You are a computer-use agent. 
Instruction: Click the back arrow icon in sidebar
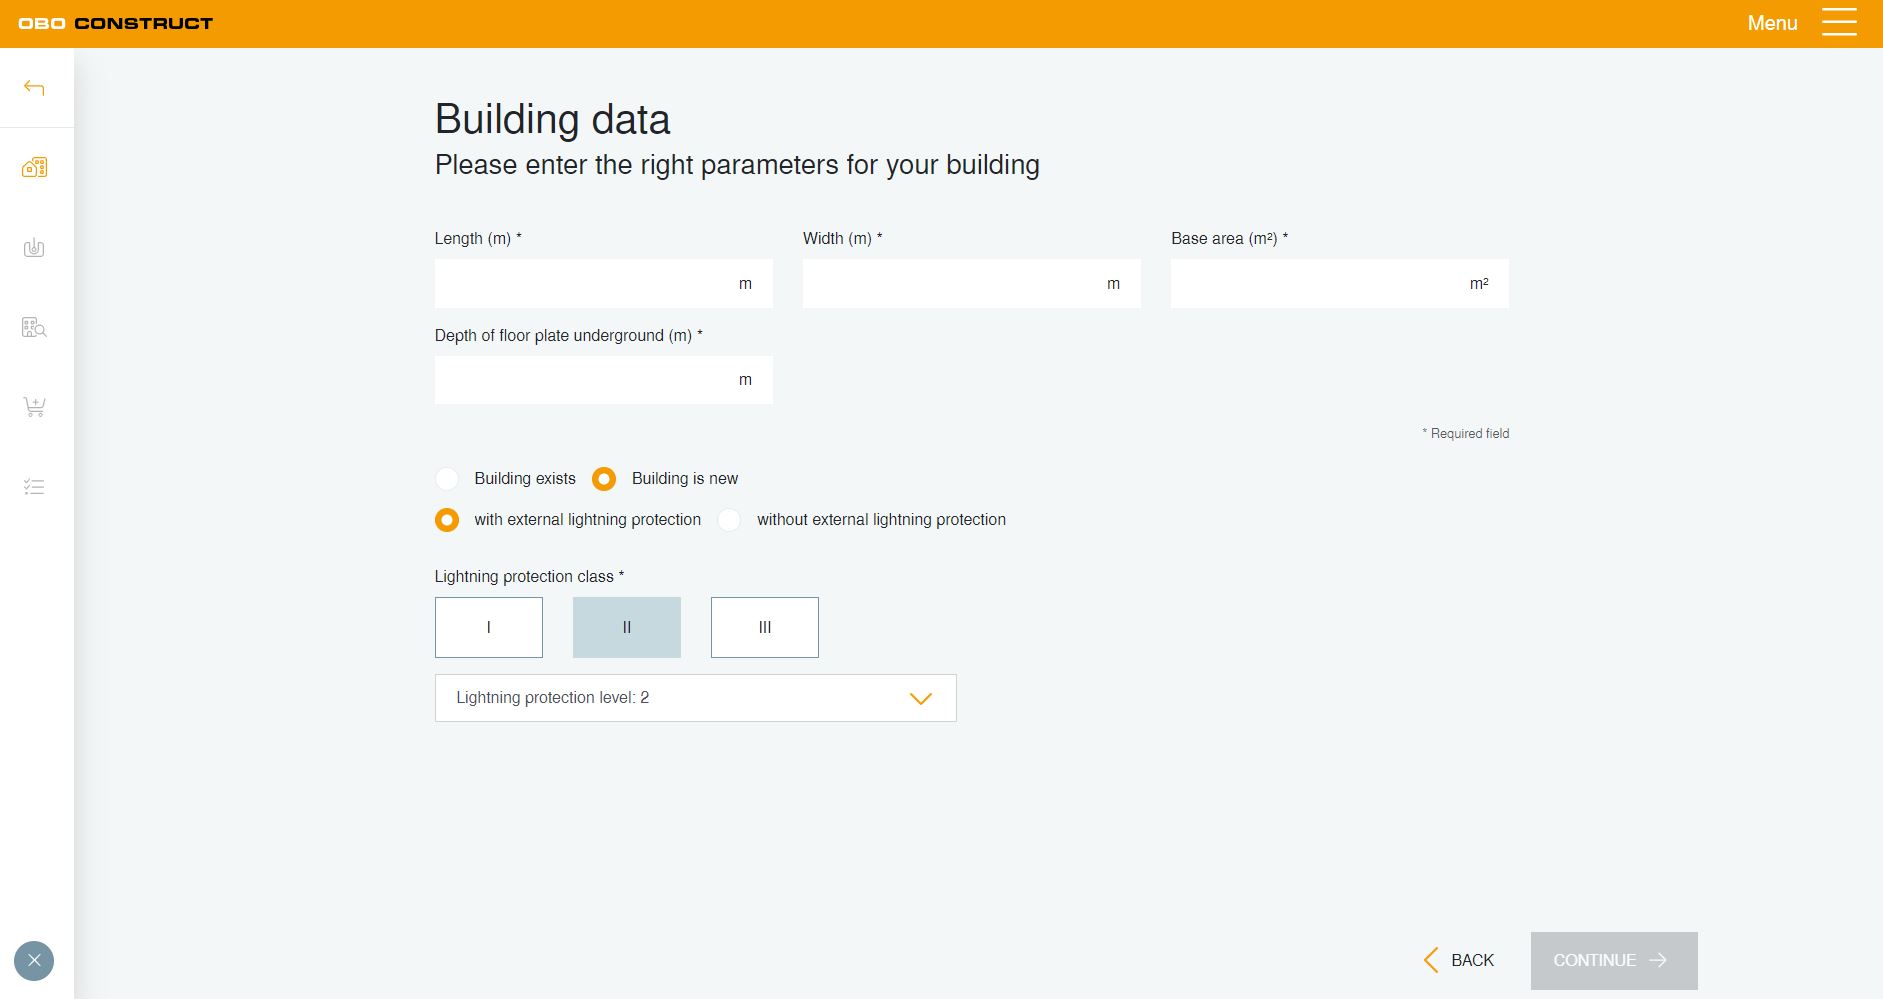click(x=34, y=88)
